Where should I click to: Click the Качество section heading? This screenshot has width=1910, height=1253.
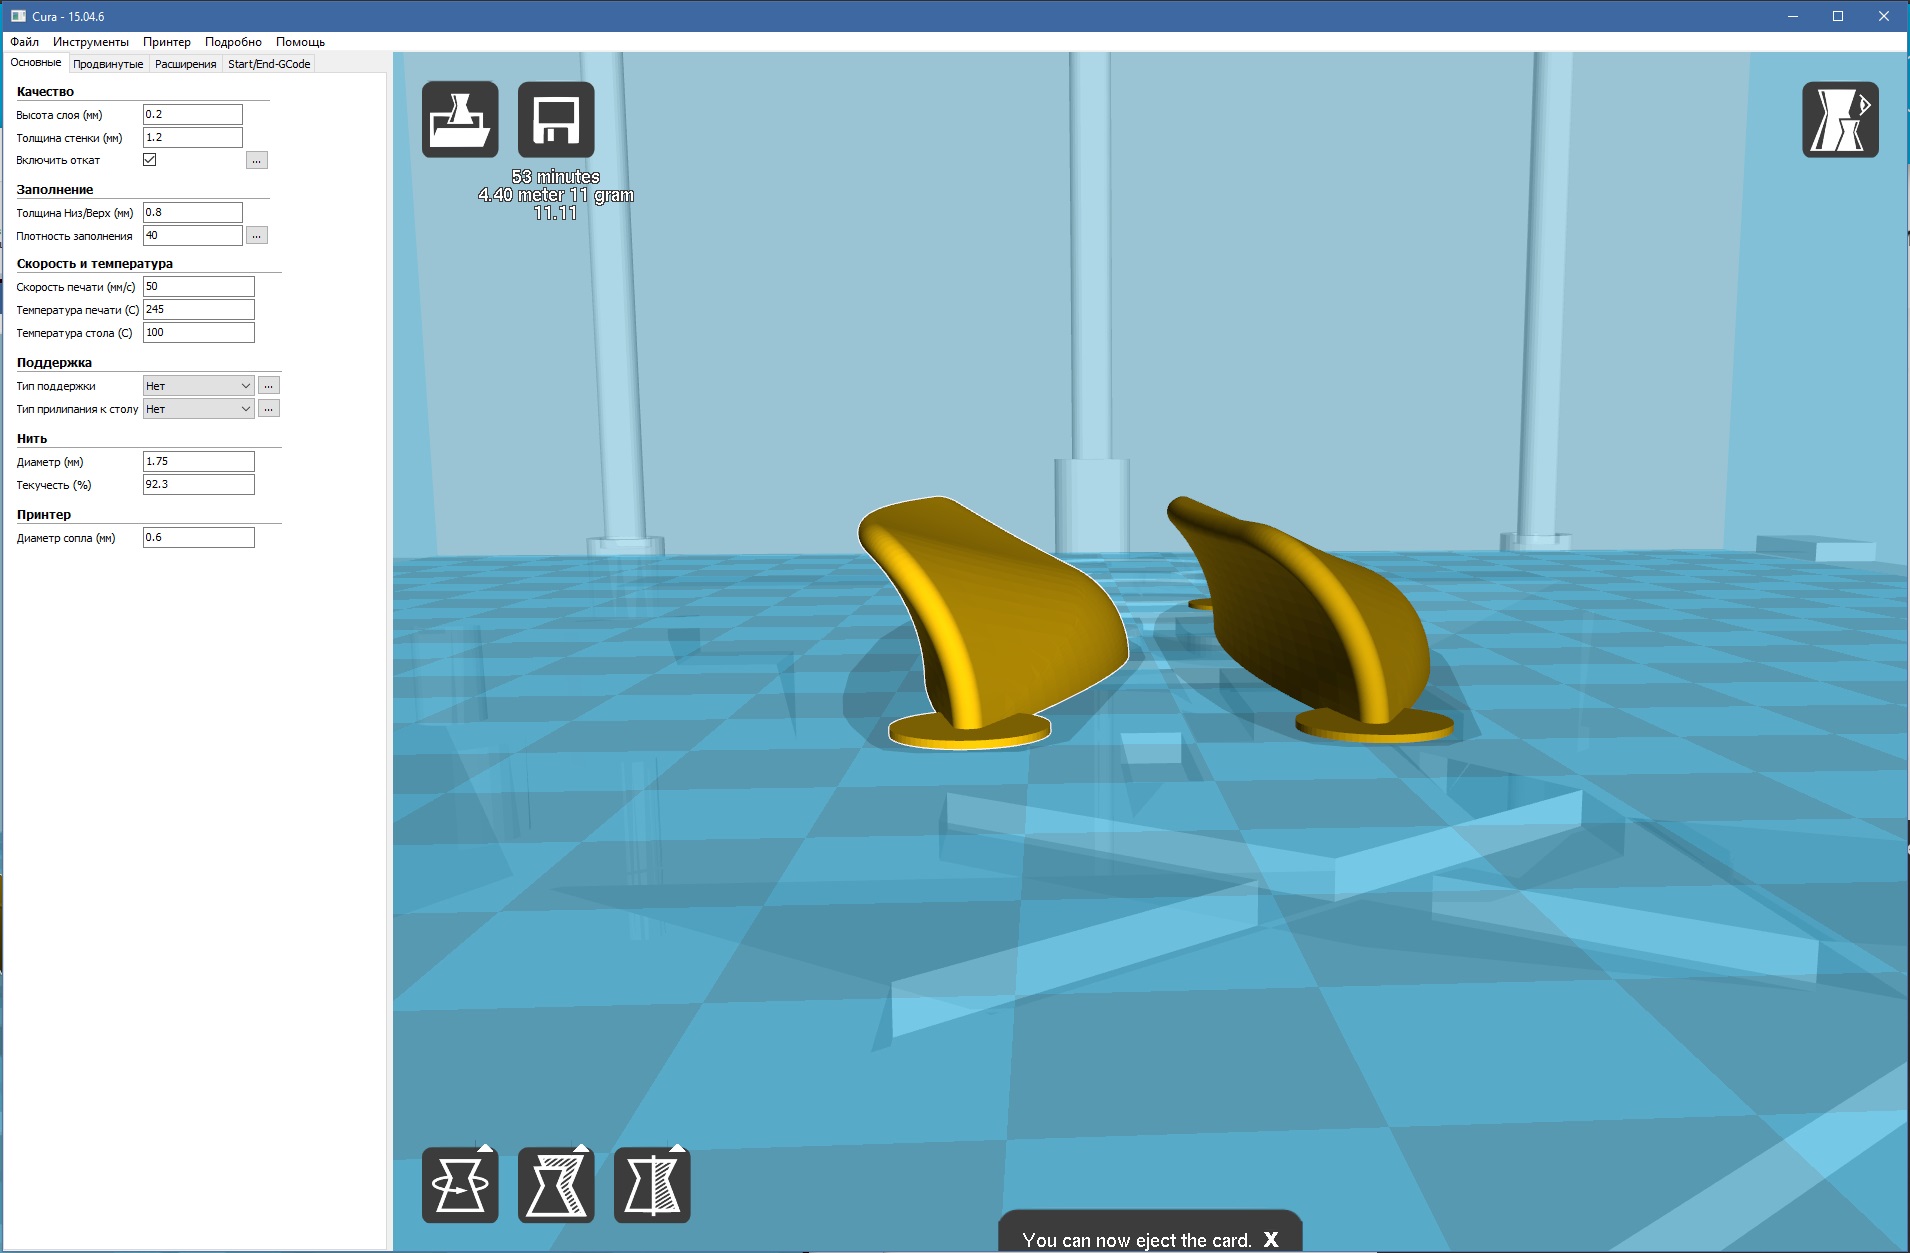tap(45, 91)
